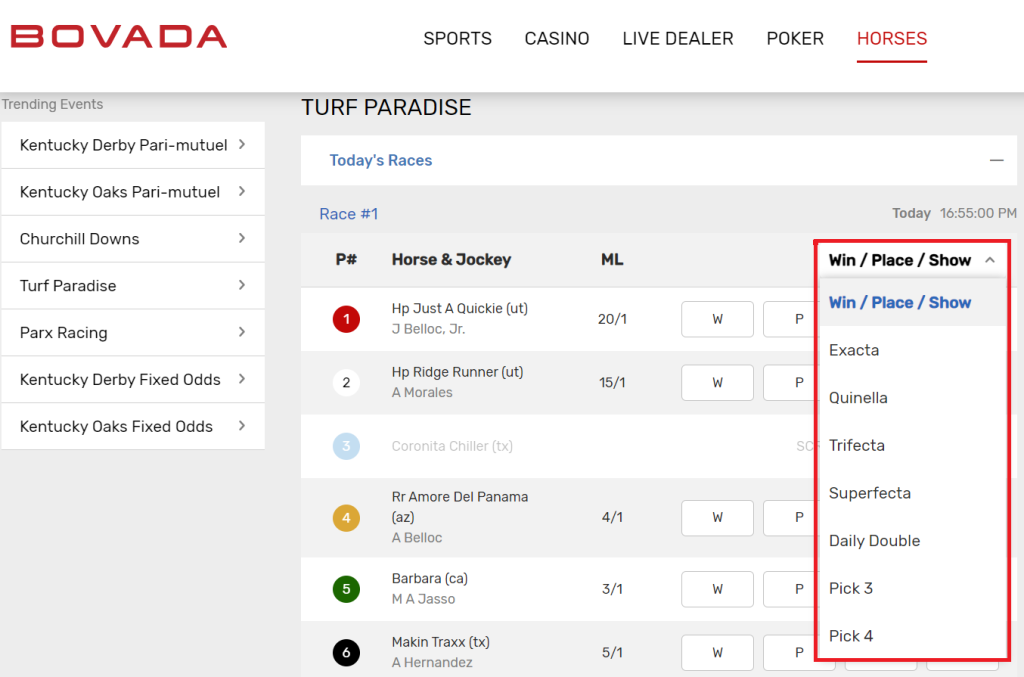This screenshot has height=677, width=1024.
Task: Choose Quinella bet type
Action: [912, 398]
